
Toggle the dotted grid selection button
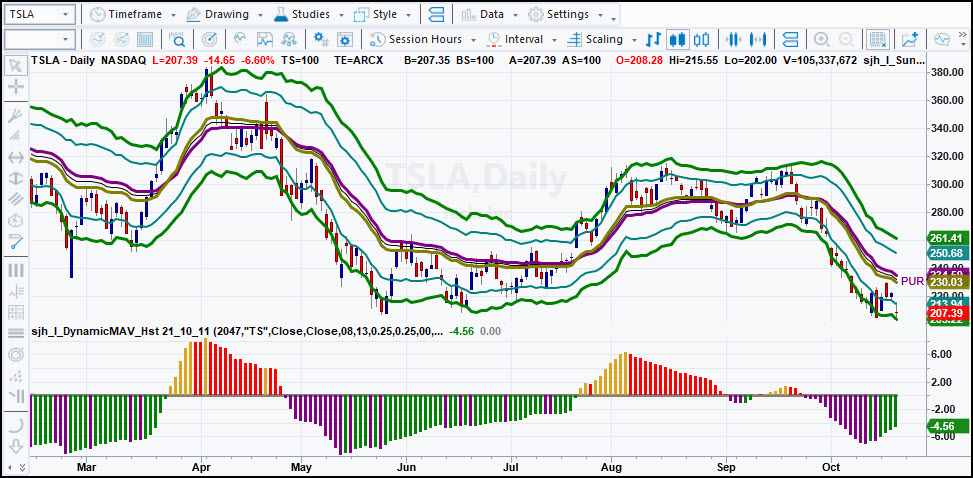877,39
